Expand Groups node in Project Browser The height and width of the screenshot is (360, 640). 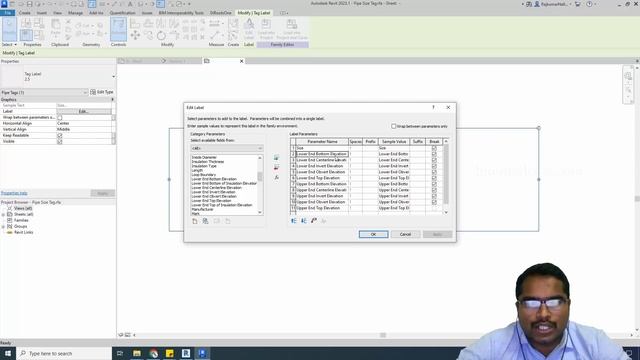coord(3,227)
